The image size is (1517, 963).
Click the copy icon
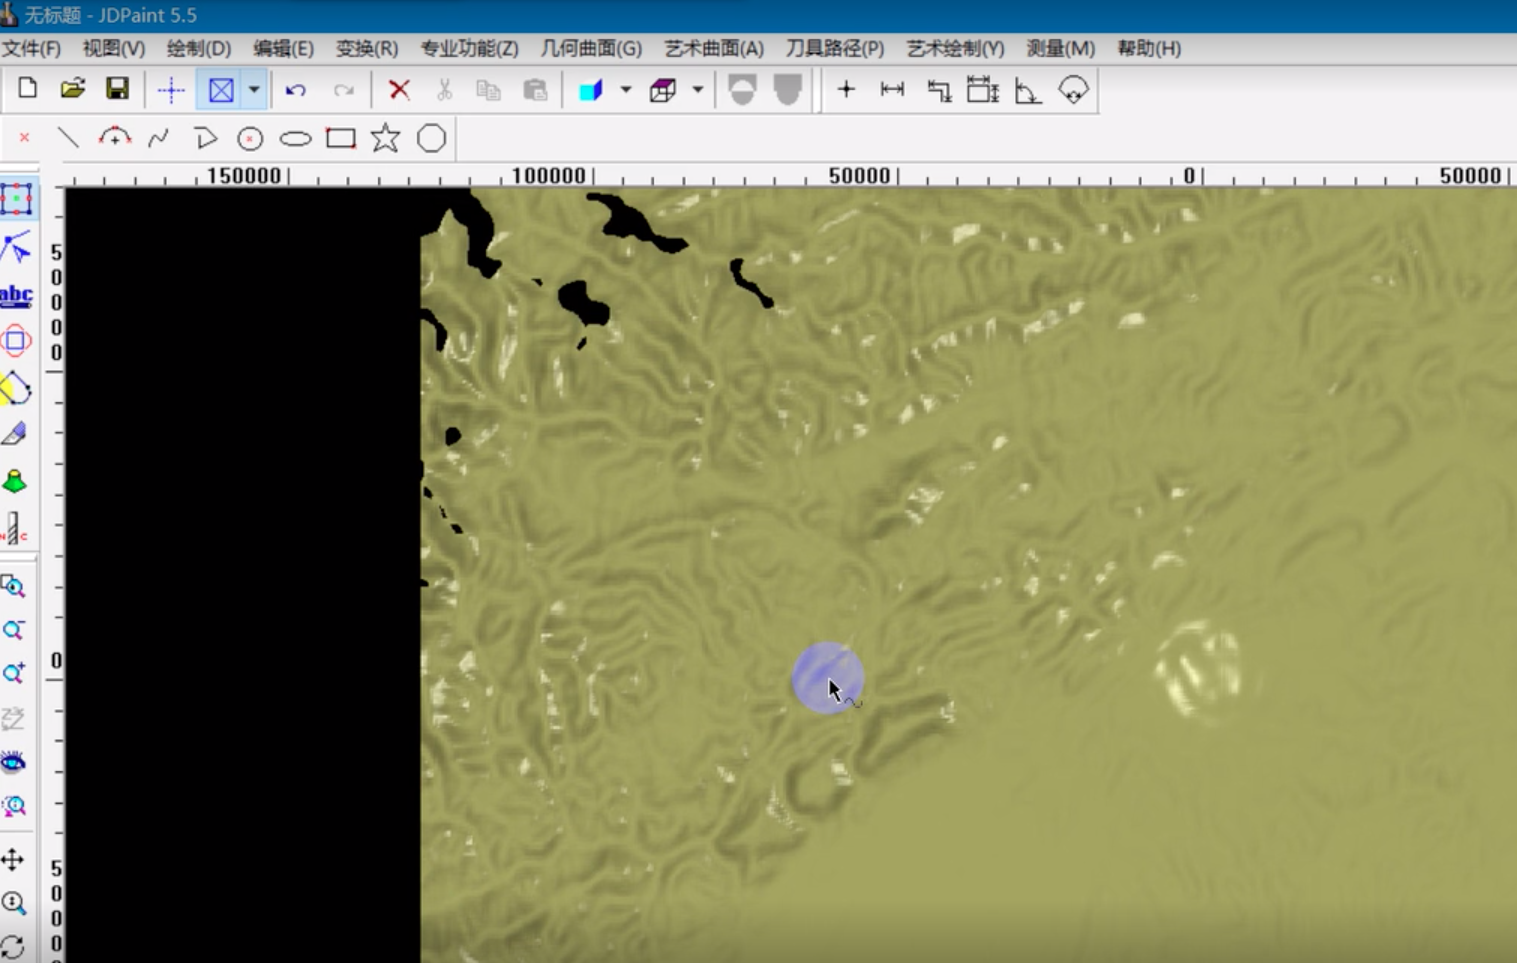click(488, 90)
